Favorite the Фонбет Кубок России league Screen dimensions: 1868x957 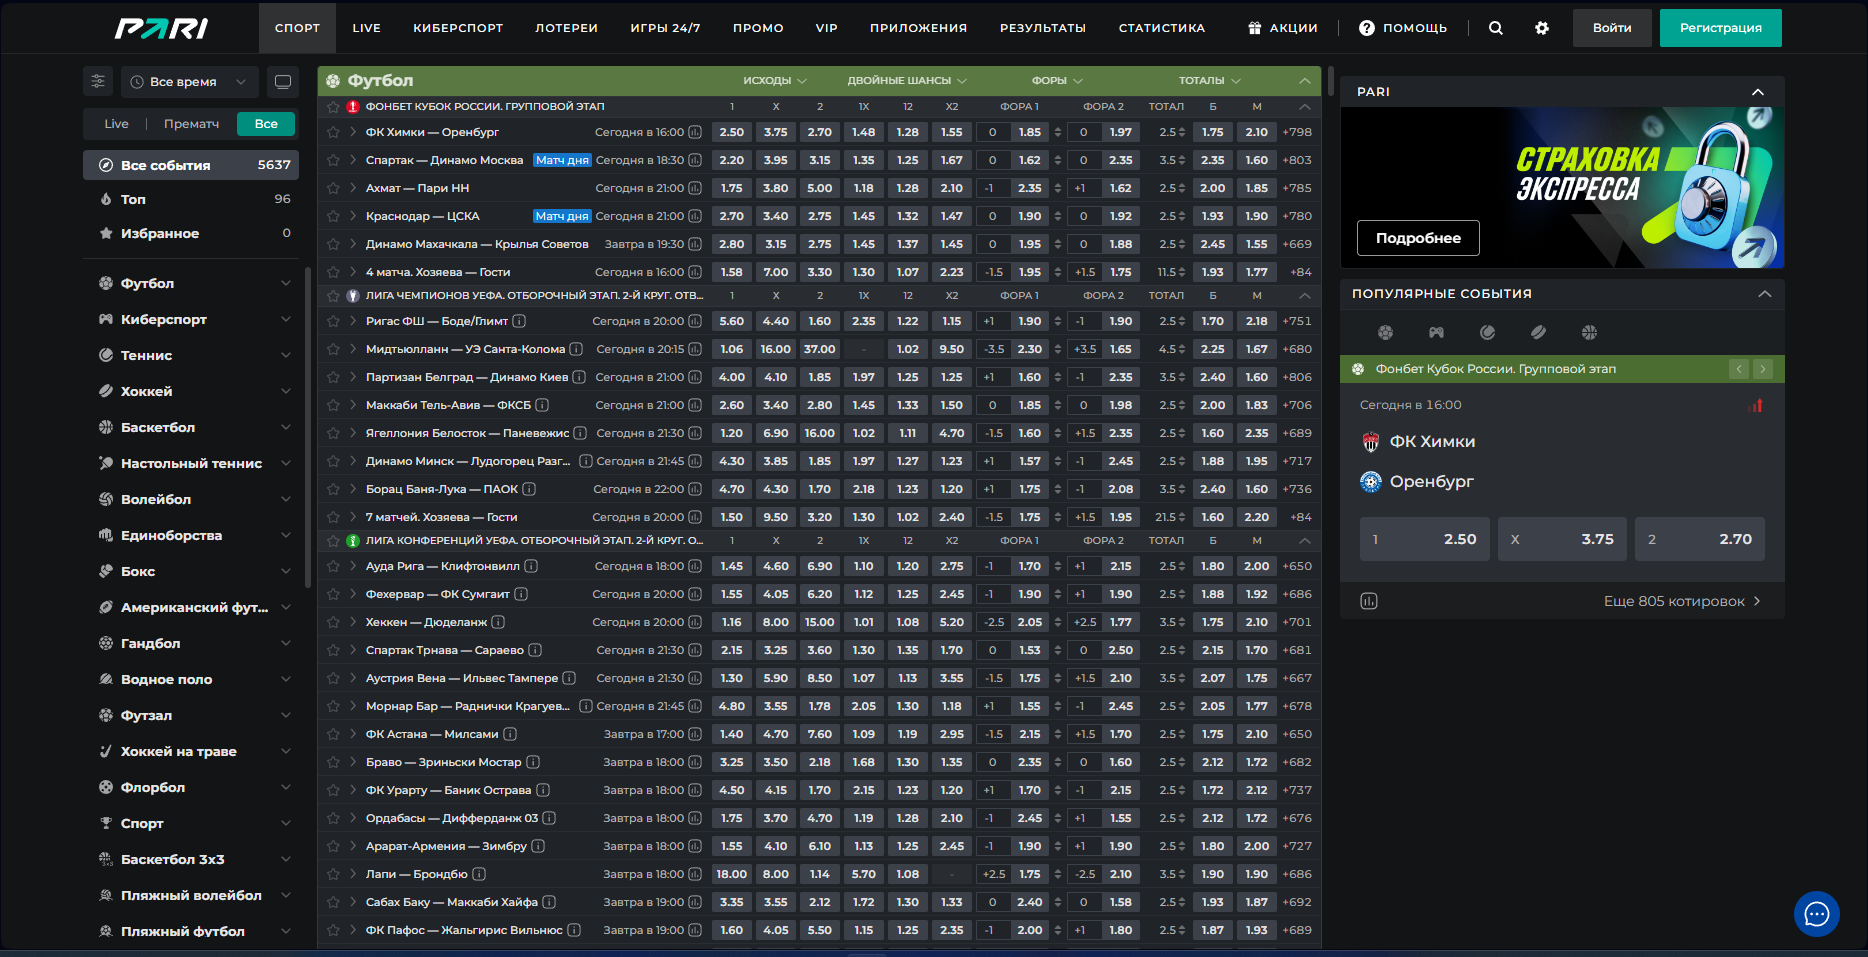pos(333,106)
